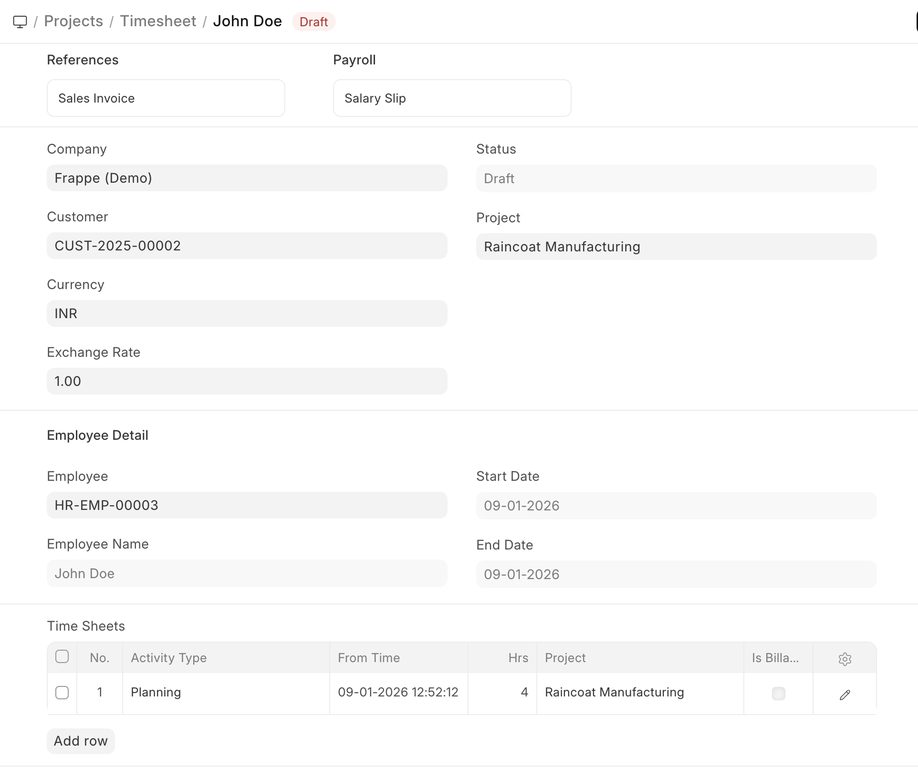Select the Employee HR-EMP-00003 field

click(x=246, y=505)
